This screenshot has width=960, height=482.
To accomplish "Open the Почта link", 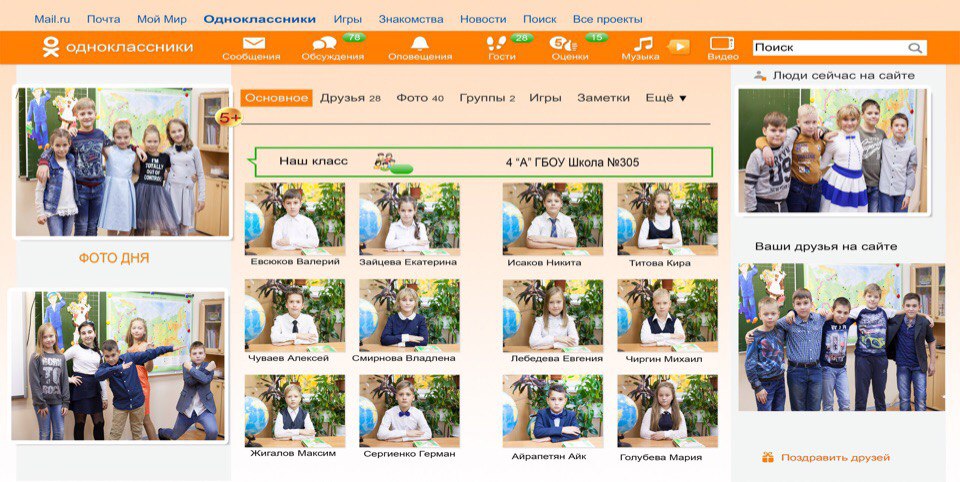I will 103,19.
